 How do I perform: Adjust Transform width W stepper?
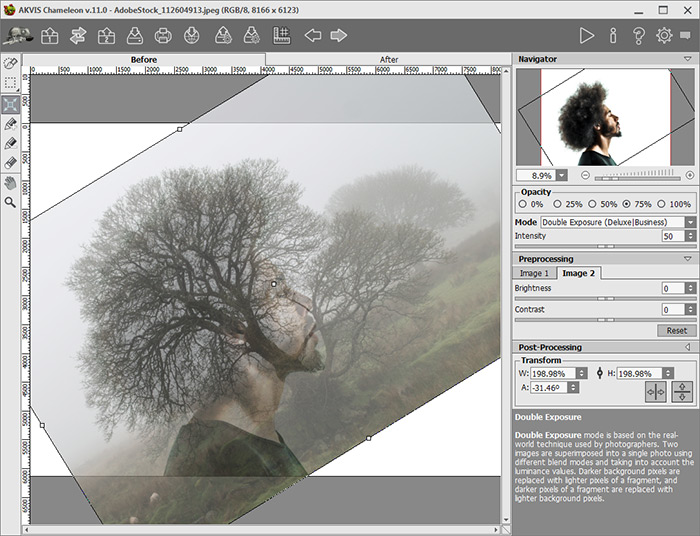582,373
